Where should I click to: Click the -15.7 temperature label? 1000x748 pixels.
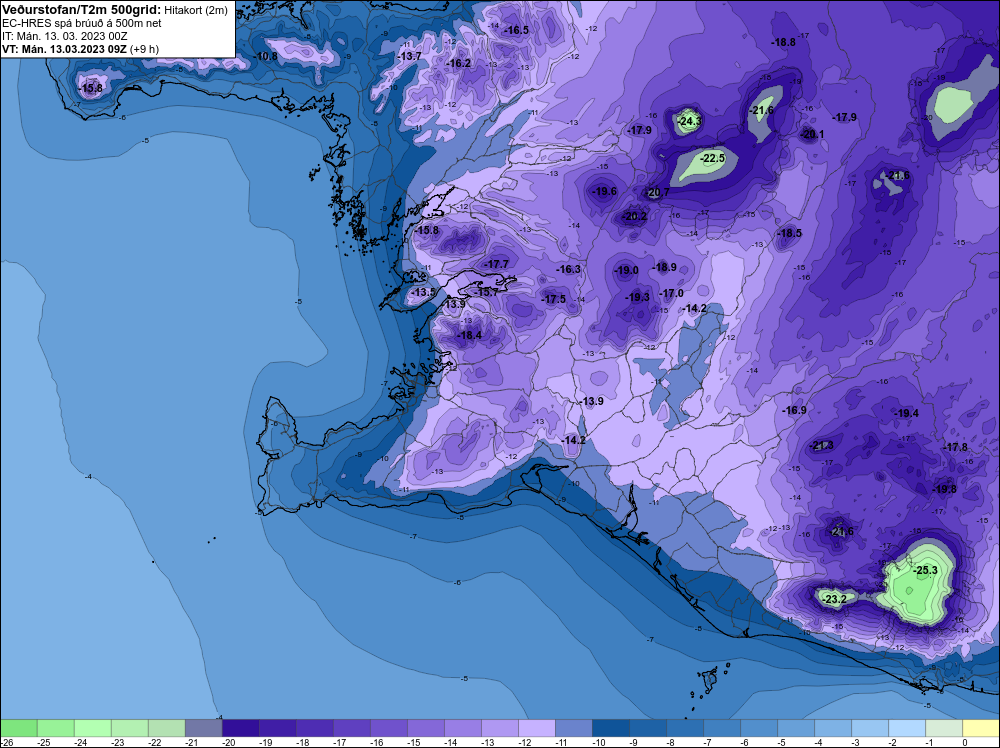486,291
